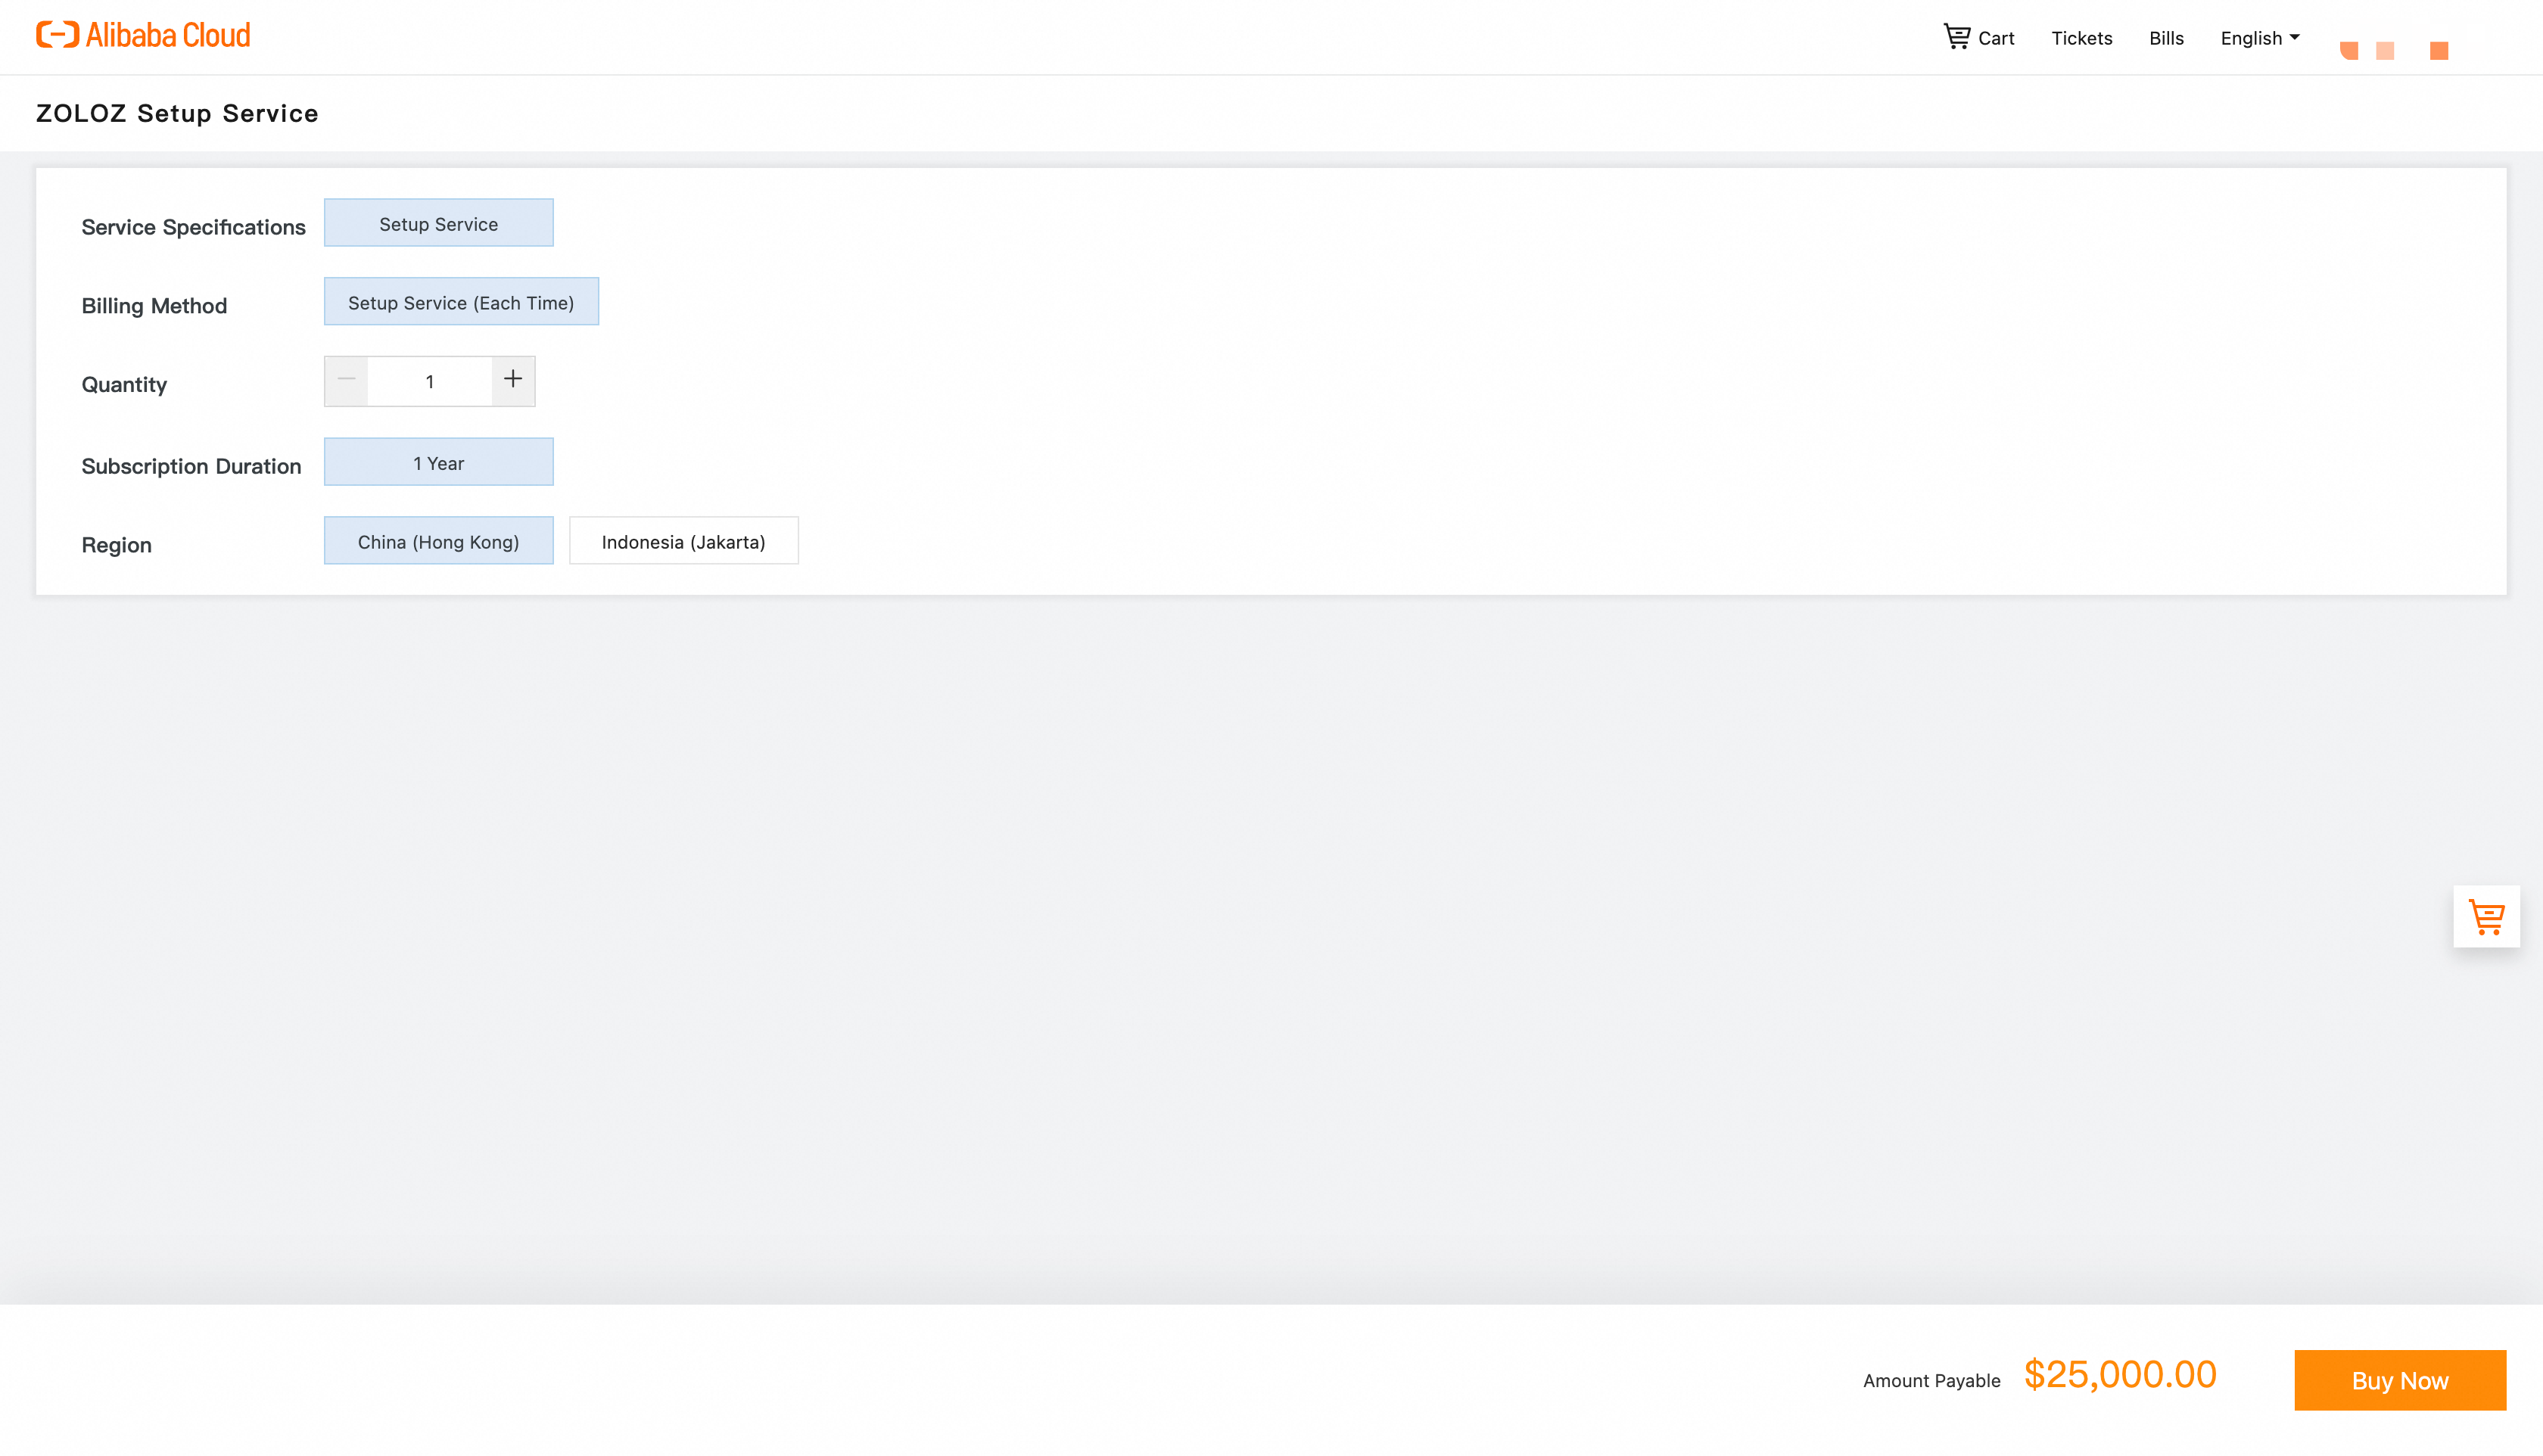
Task: Click the quantity number input field
Action: (x=430, y=381)
